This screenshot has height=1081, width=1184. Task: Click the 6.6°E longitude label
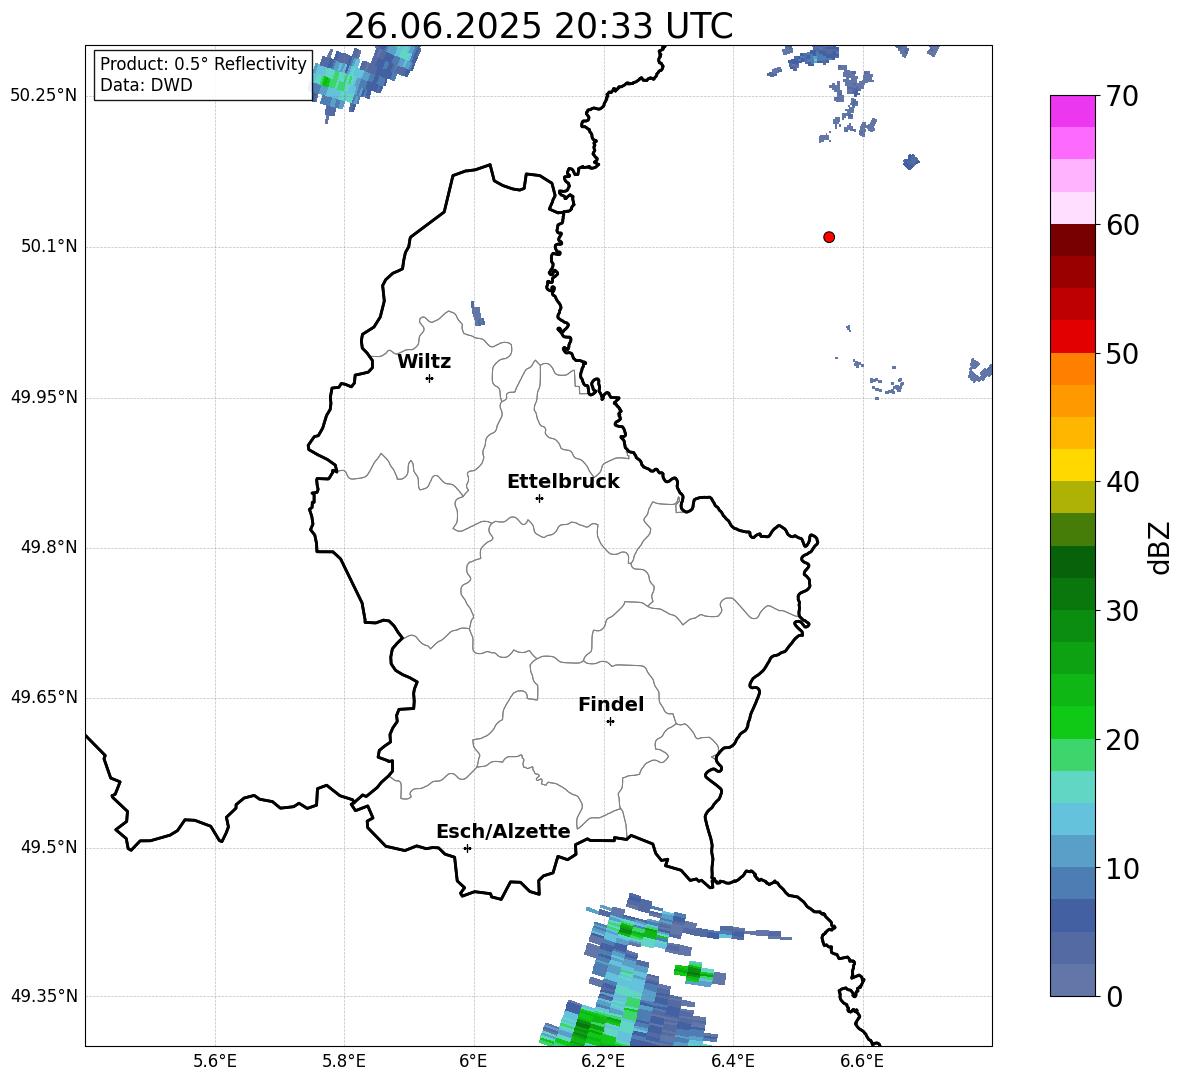tap(862, 1061)
